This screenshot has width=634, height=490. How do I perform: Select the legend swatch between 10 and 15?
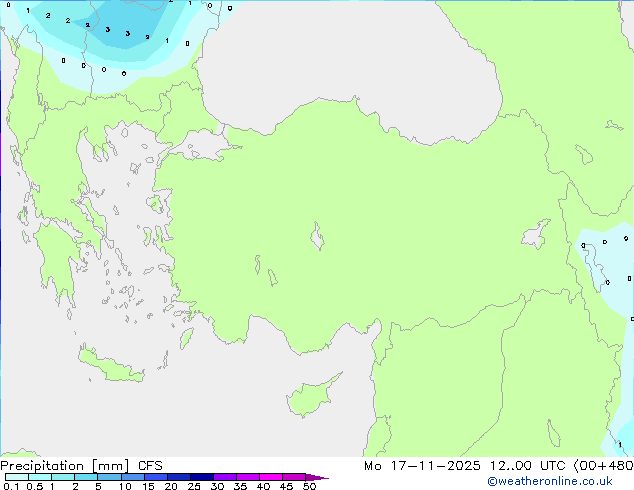coord(132,477)
